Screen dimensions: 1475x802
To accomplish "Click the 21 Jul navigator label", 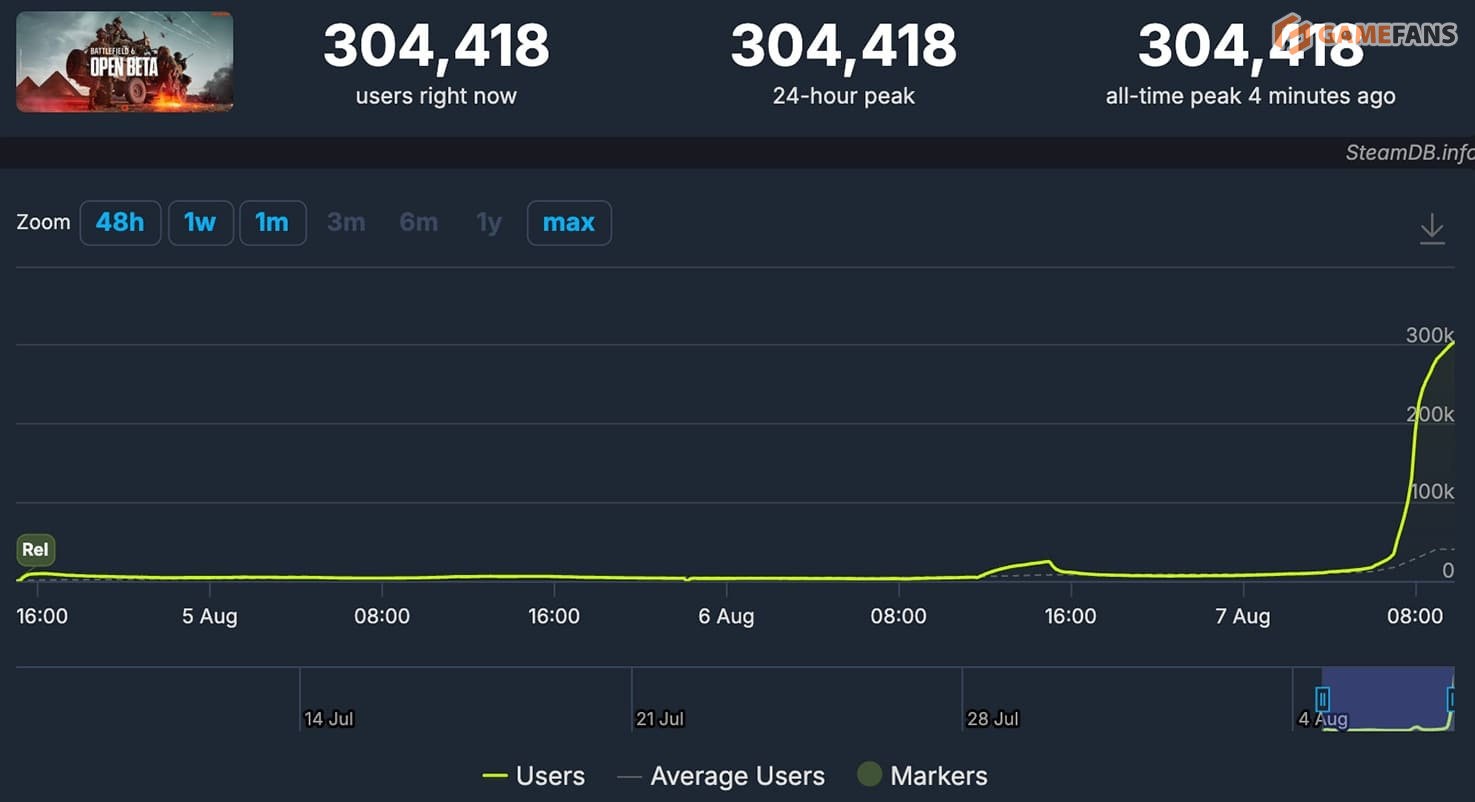I will (660, 719).
